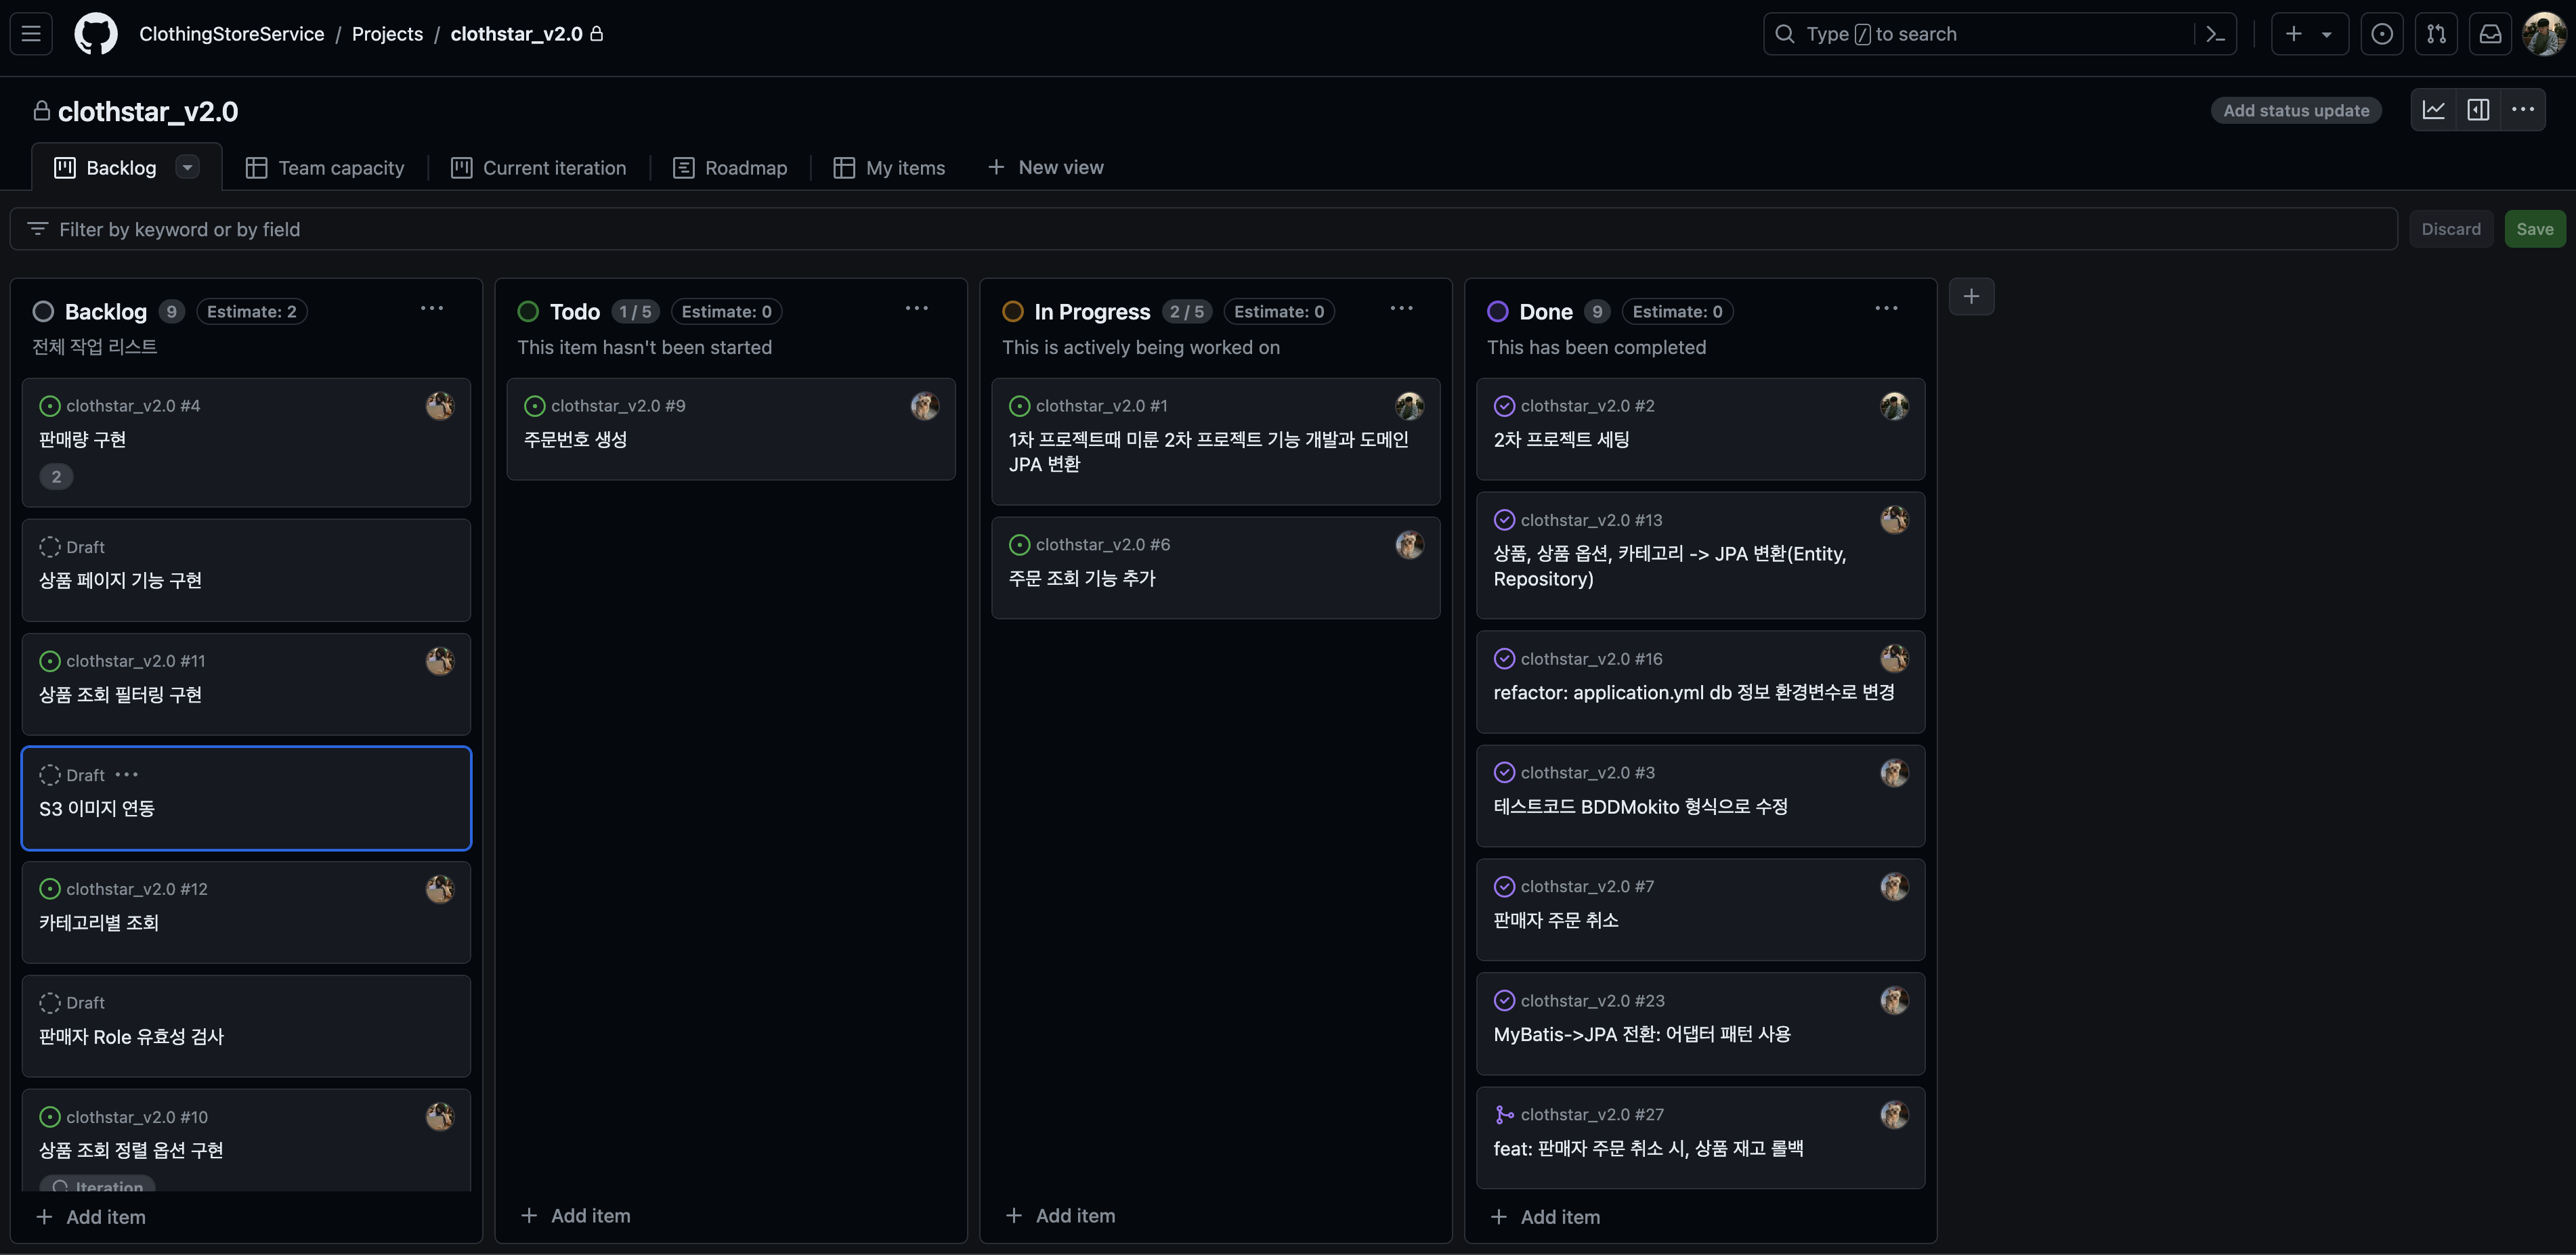The image size is (2576, 1255).
Task: Open the command palette icon
Action: pos(2215,34)
